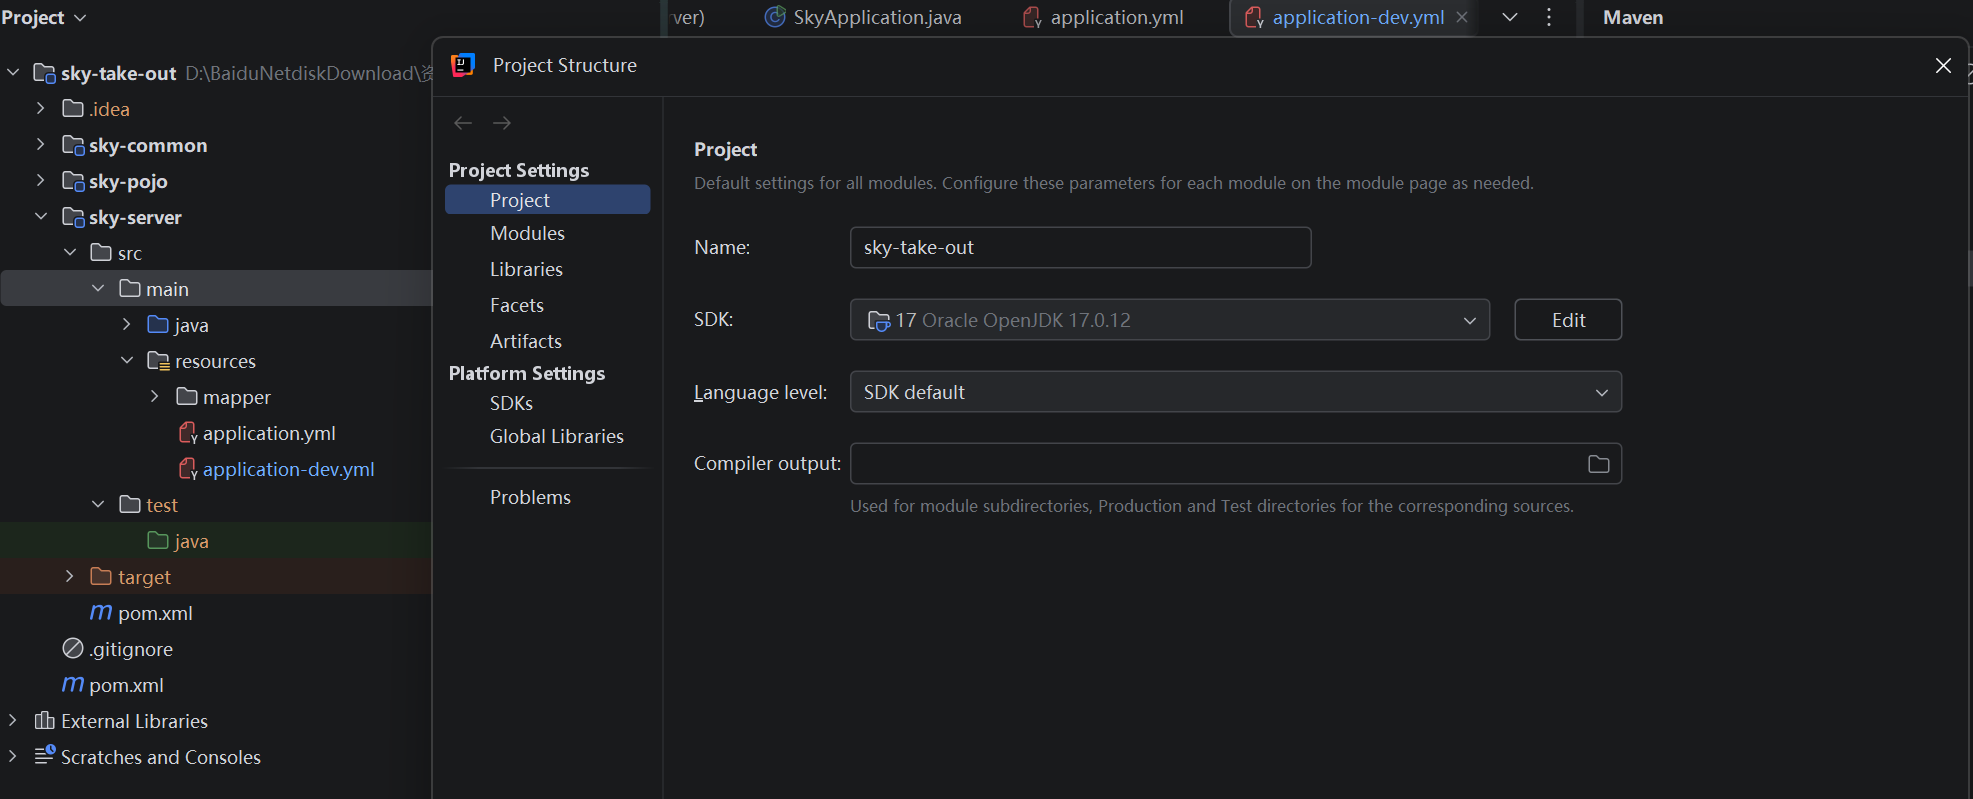Open the editor tab options kebab menu
The width and height of the screenshot is (1973, 799).
coord(1549,17)
